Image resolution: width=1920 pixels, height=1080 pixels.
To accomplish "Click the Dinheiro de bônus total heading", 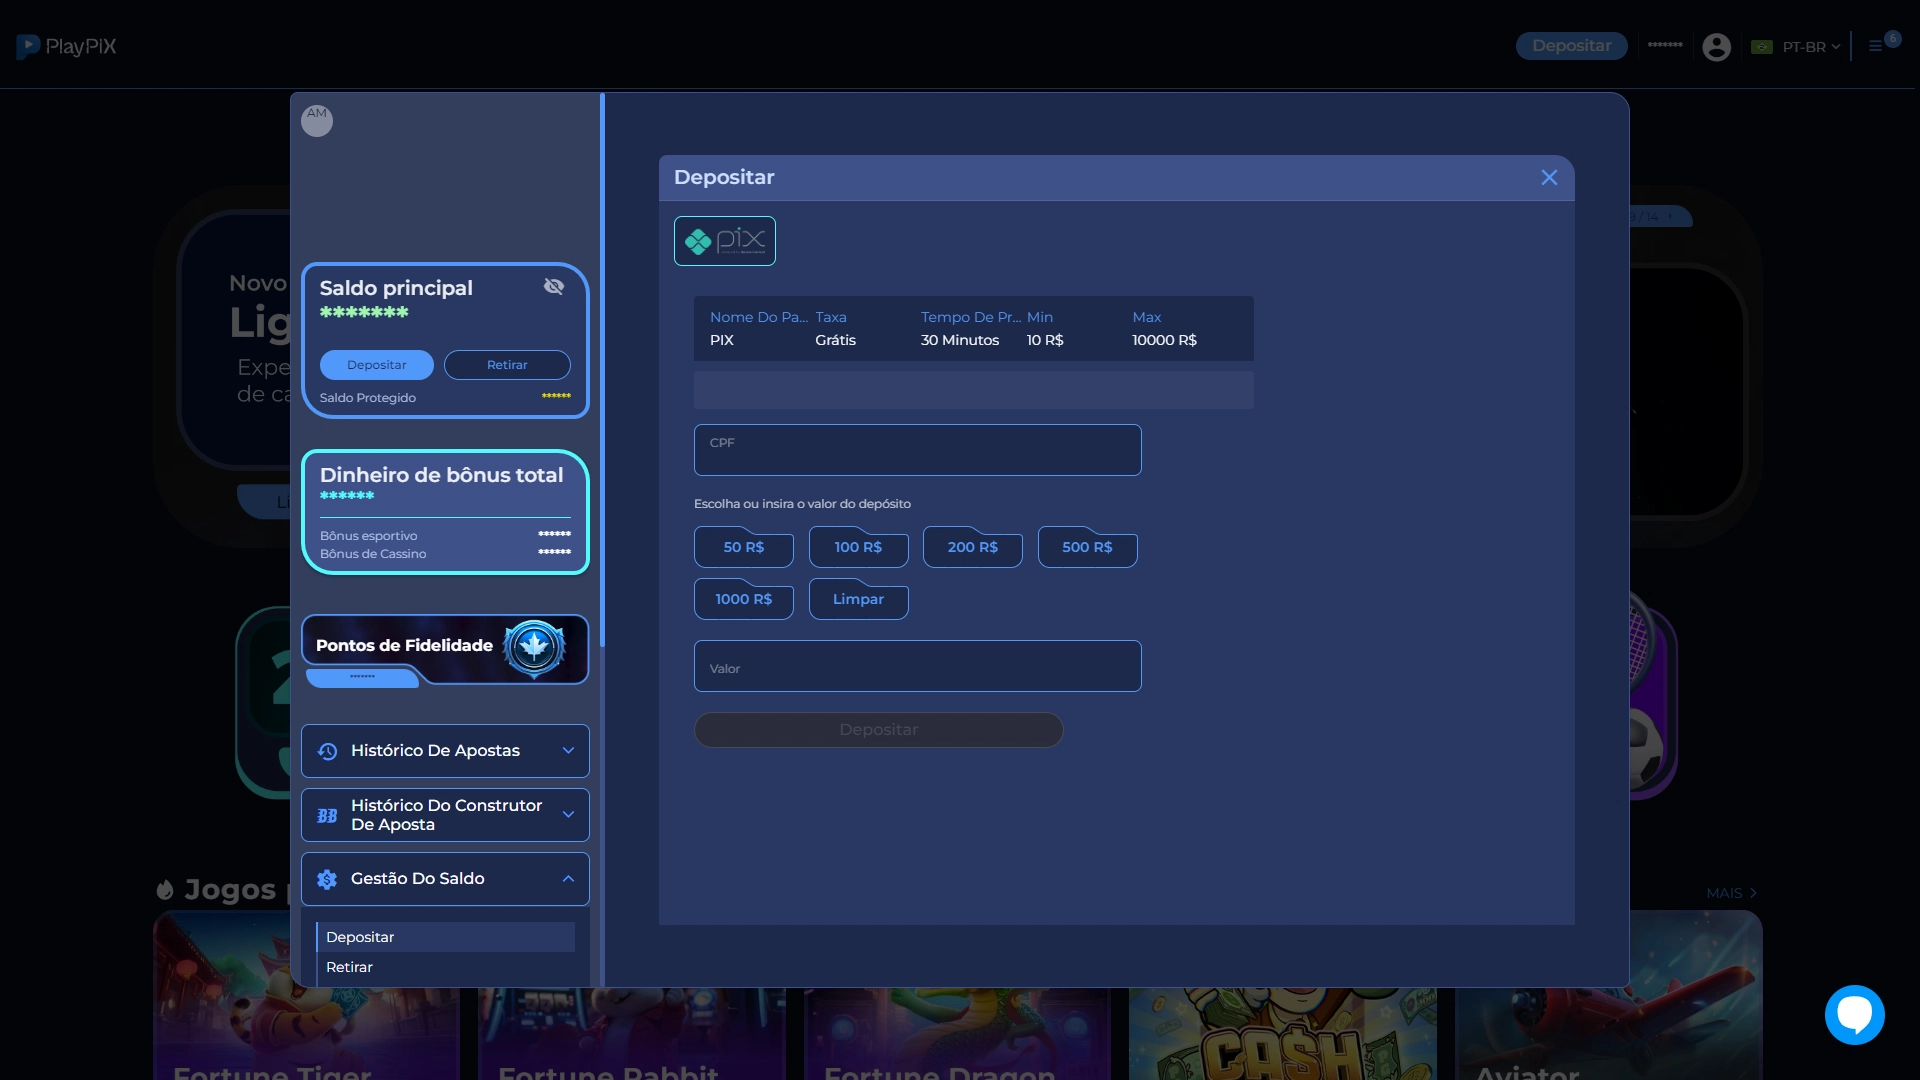I will pyautogui.click(x=441, y=475).
